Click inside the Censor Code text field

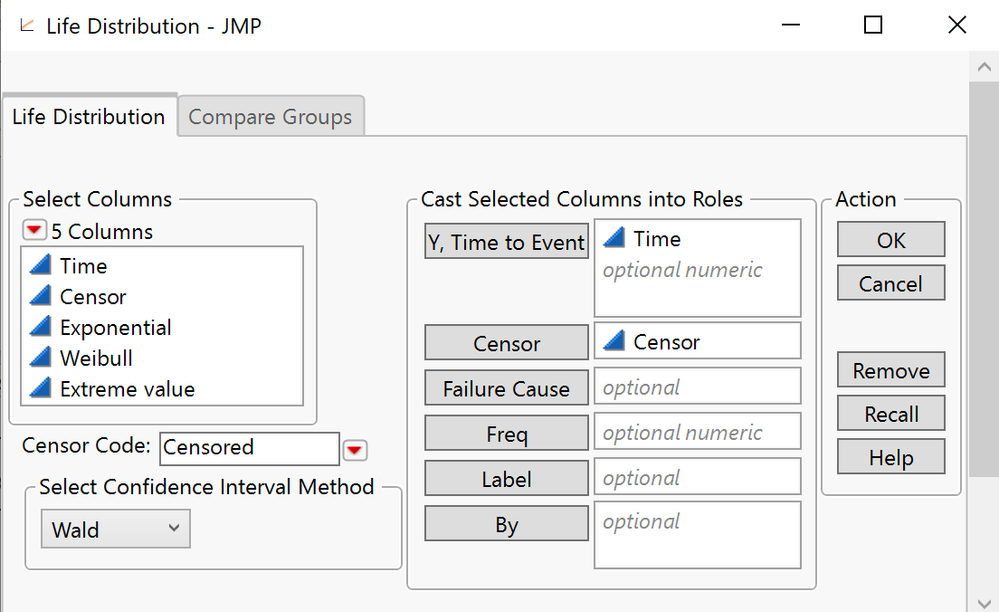[x=248, y=448]
